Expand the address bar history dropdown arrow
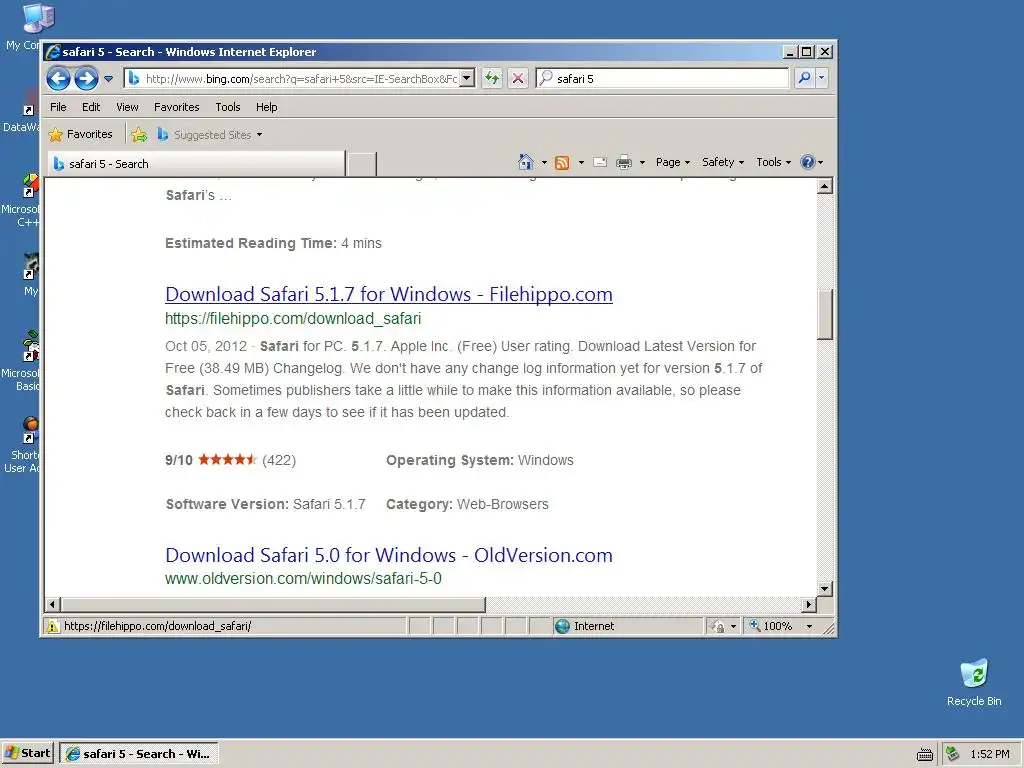Screen dimensions: 1024x768 click(467, 78)
